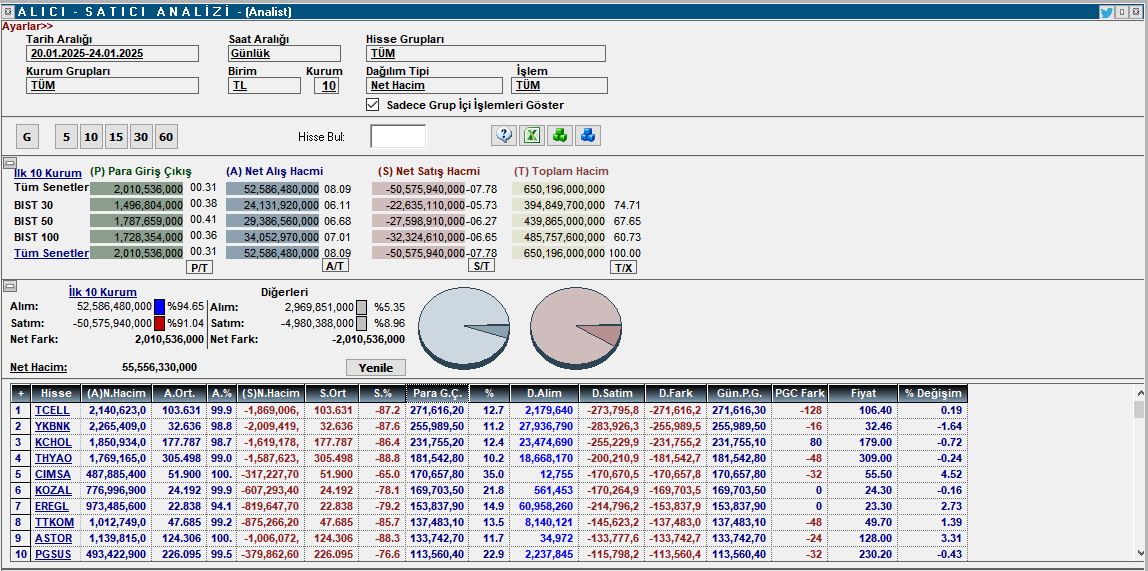Sort by the Hisse column header

coord(56,393)
